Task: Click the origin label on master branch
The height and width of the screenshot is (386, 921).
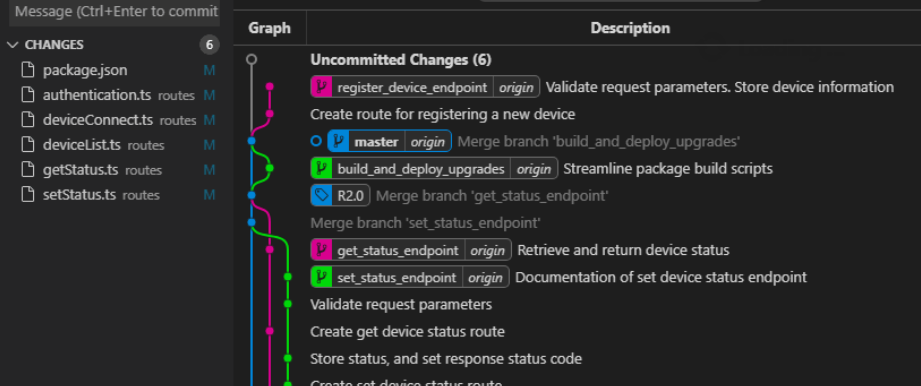Action: [428, 142]
